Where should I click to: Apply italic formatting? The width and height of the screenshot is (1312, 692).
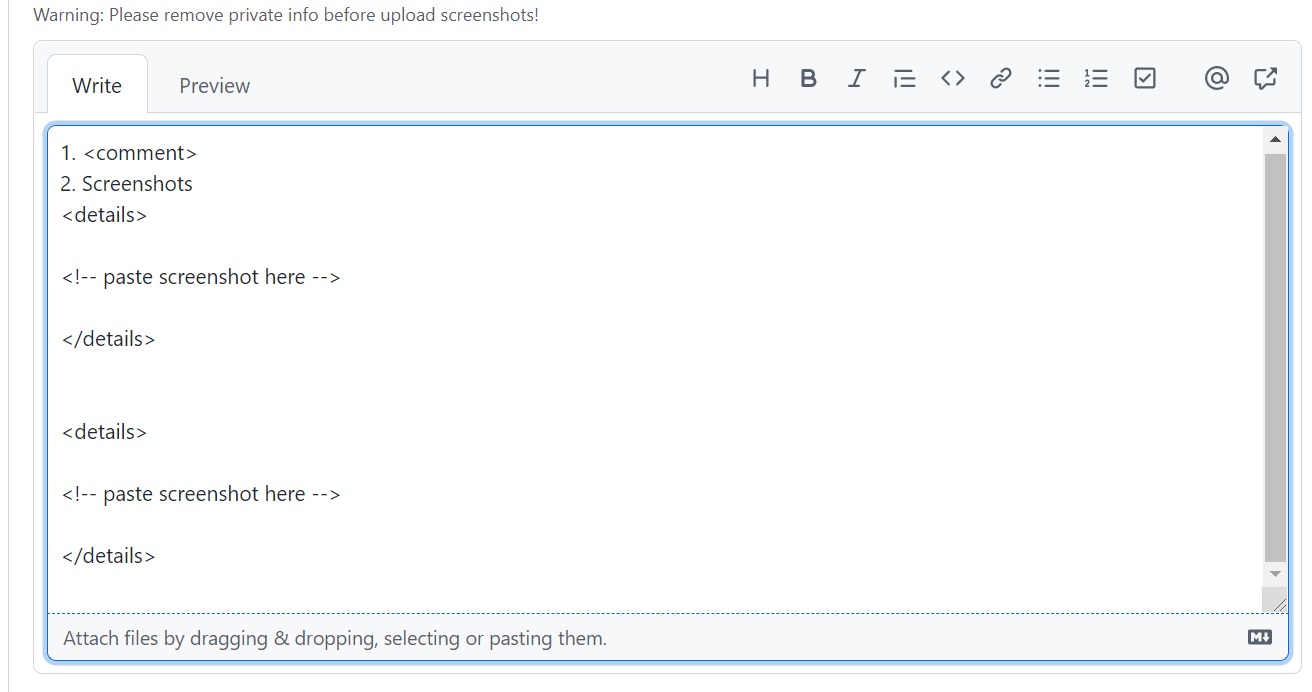pyautogui.click(x=856, y=78)
